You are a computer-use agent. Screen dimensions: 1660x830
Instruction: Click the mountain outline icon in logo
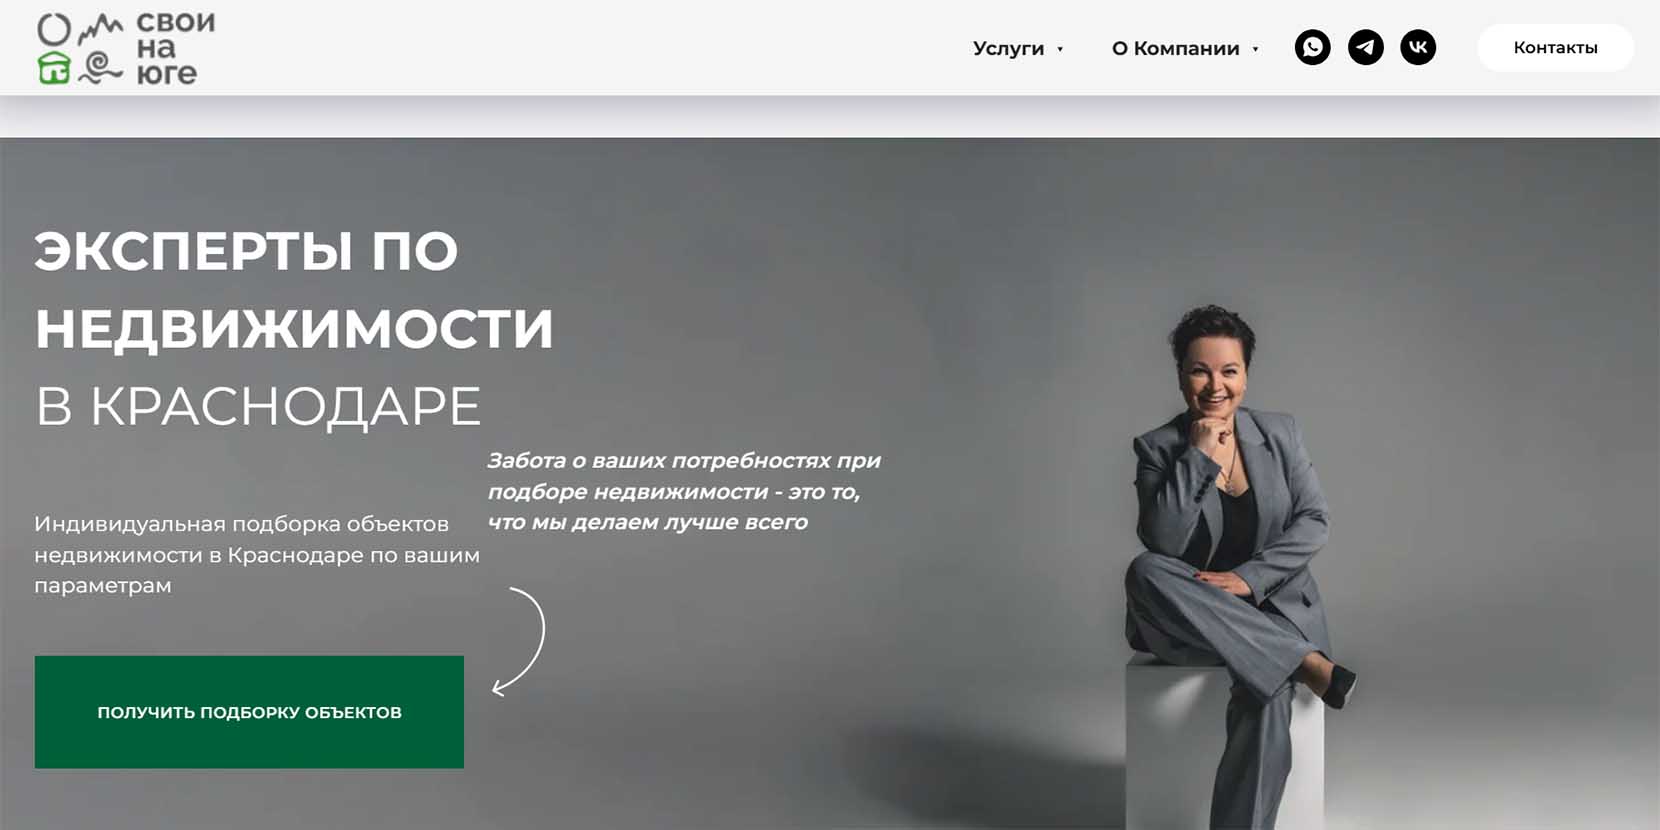101,30
